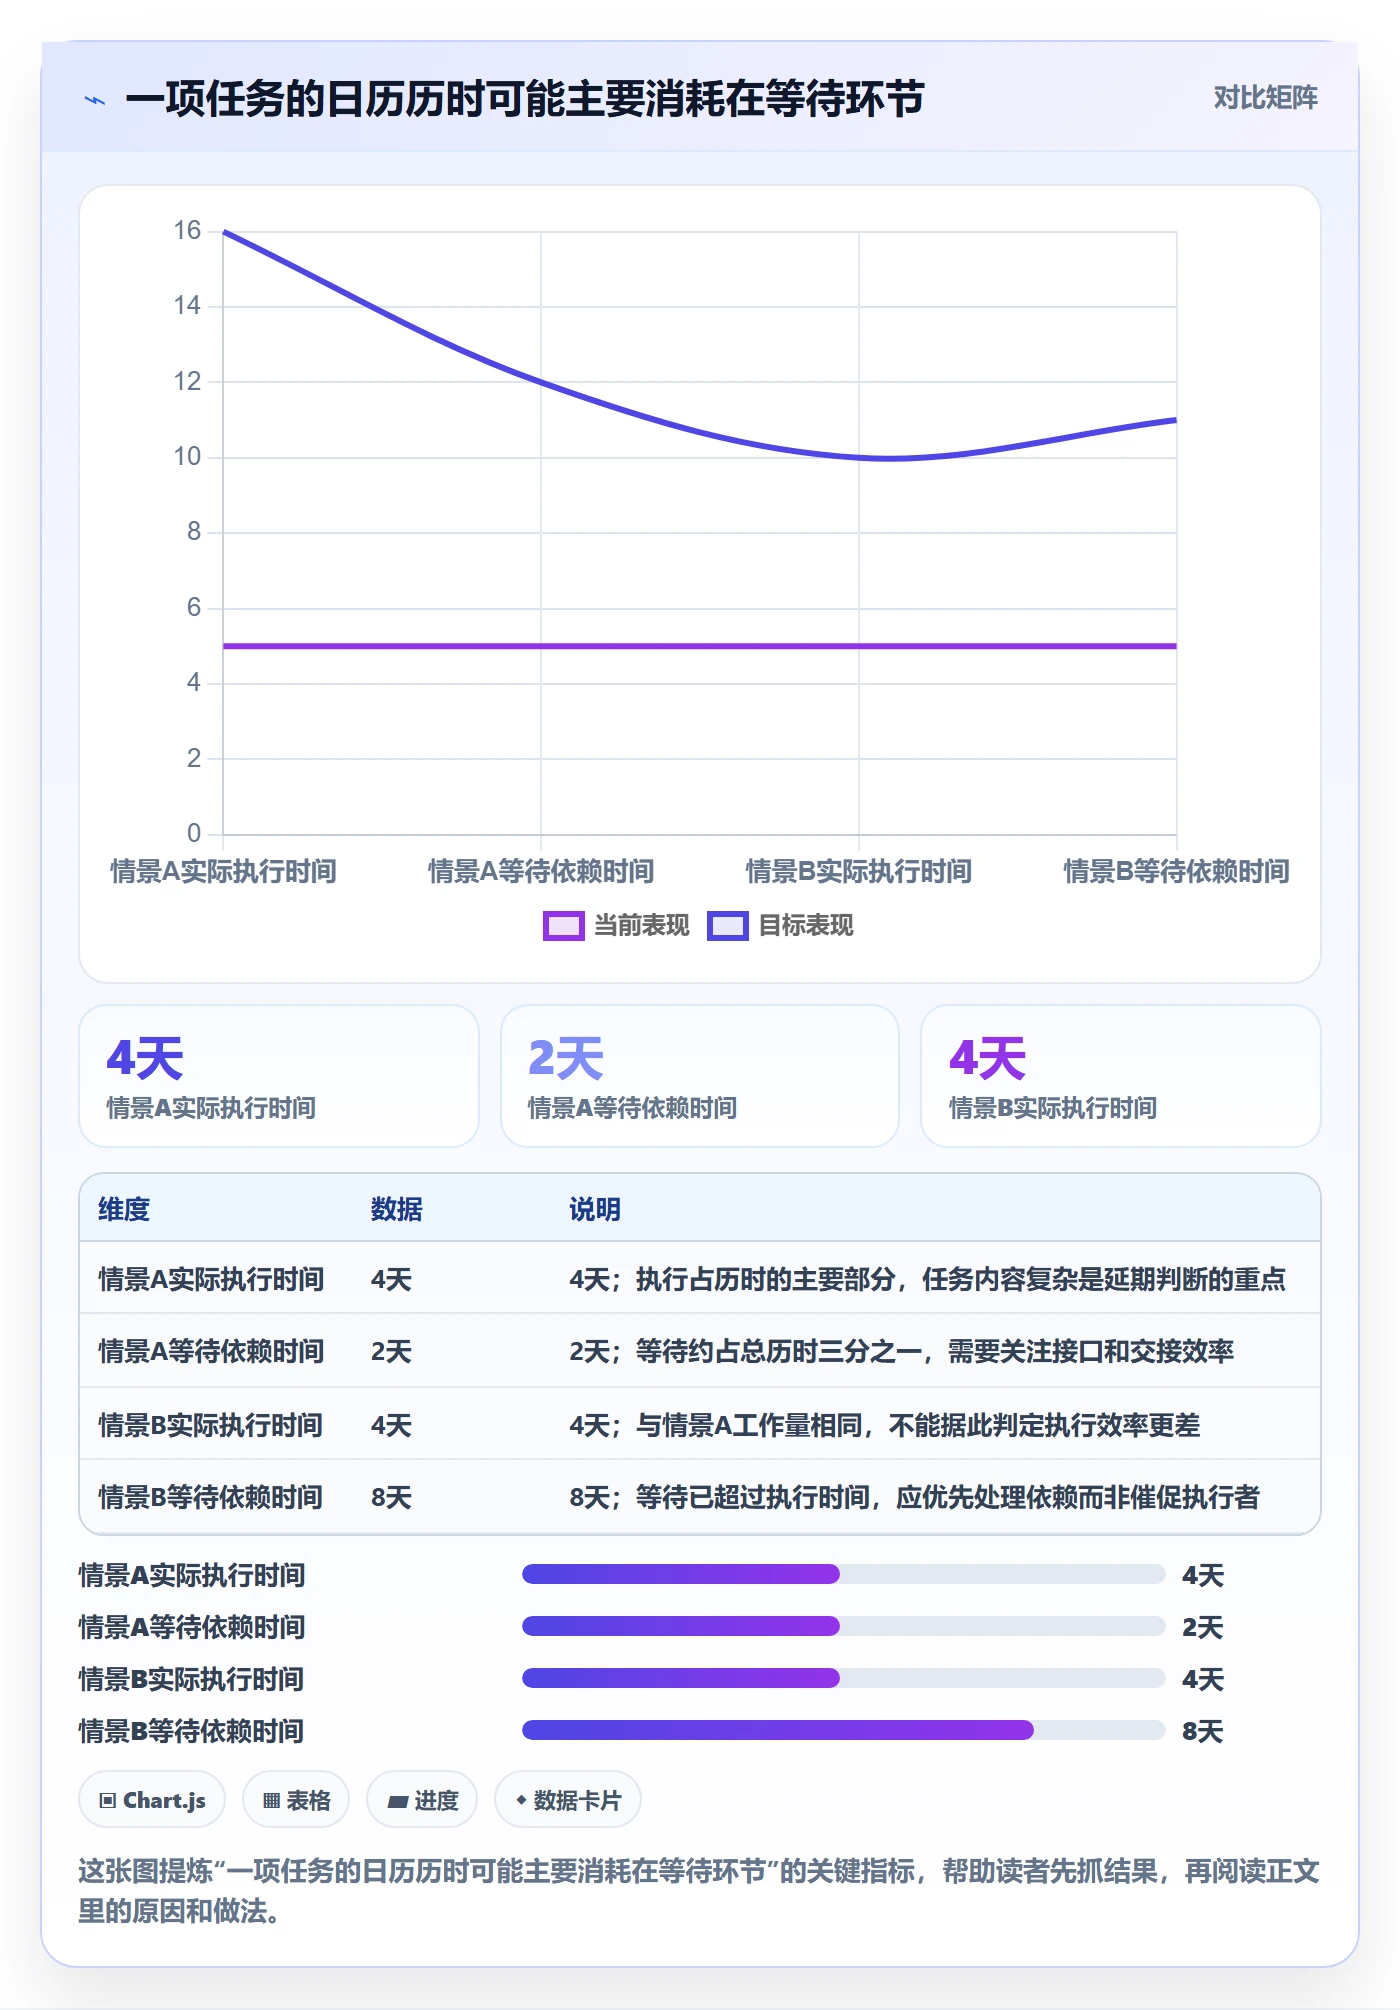
Task: Click the main heading 一项任务的日历历时可能主要消耗在等待环节
Action: [525, 99]
